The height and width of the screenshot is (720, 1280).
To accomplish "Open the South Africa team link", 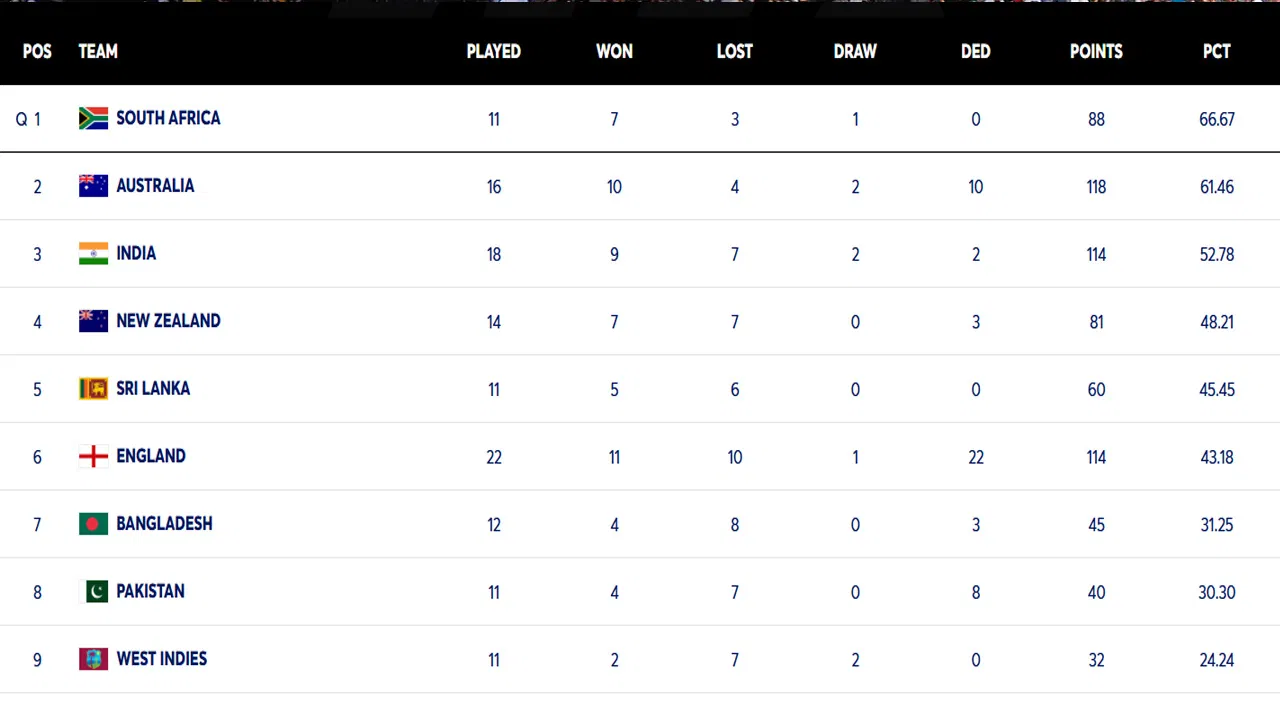I will (x=168, y=118).
